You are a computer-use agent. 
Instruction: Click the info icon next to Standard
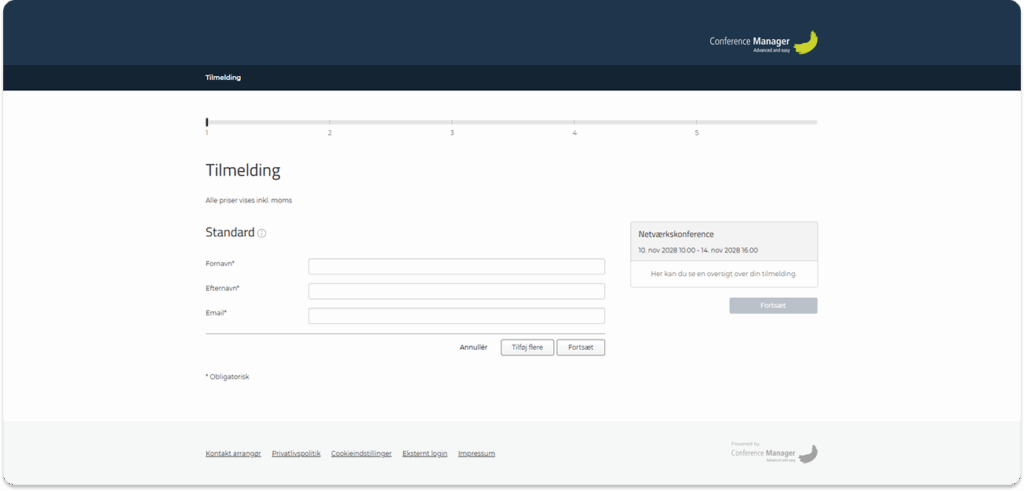coord(262,233)
